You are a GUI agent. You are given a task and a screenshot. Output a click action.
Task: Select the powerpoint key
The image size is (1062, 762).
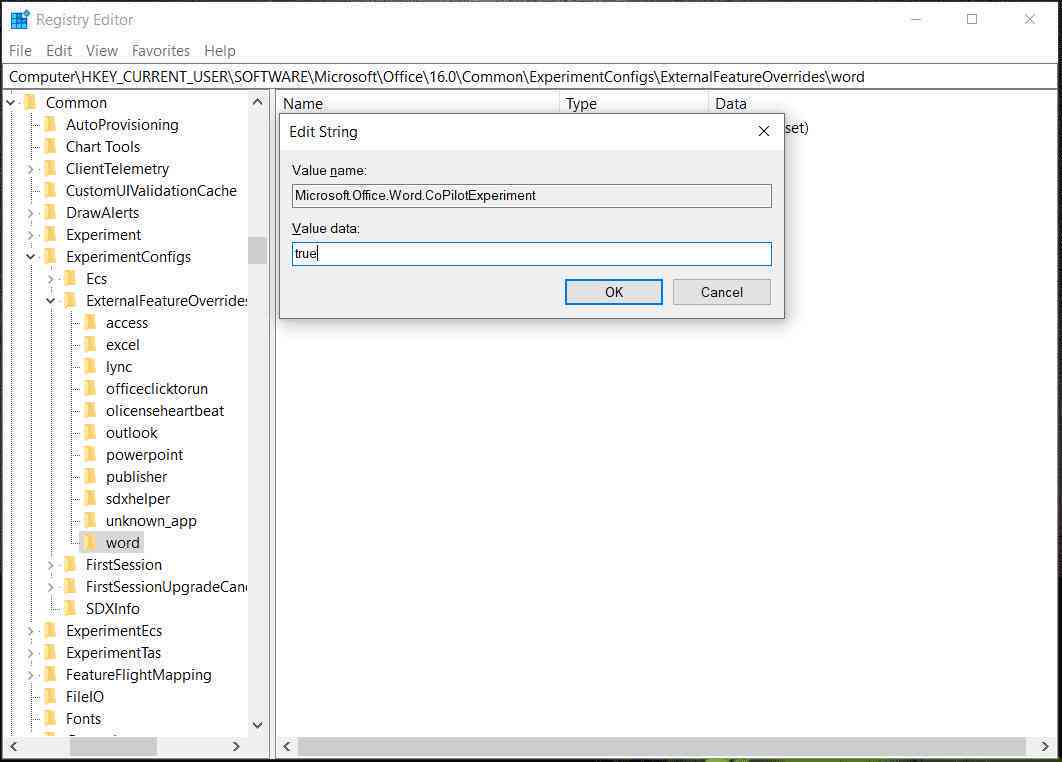coord(144,455)
